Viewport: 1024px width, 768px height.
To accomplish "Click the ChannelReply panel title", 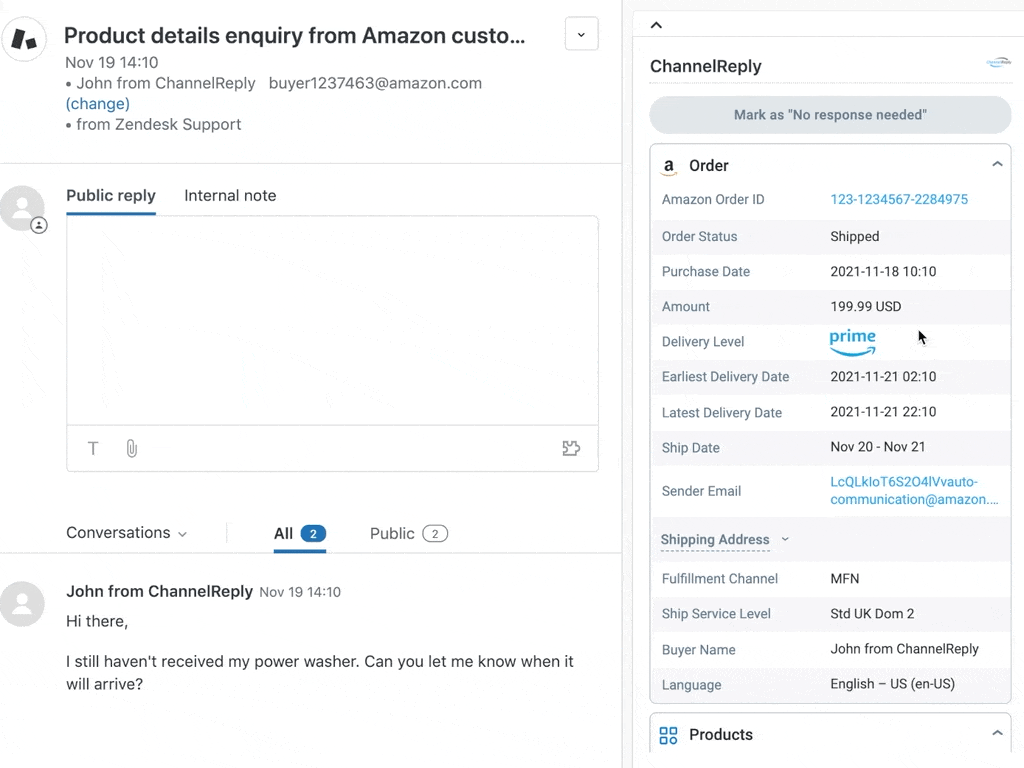I will point(705,67).
